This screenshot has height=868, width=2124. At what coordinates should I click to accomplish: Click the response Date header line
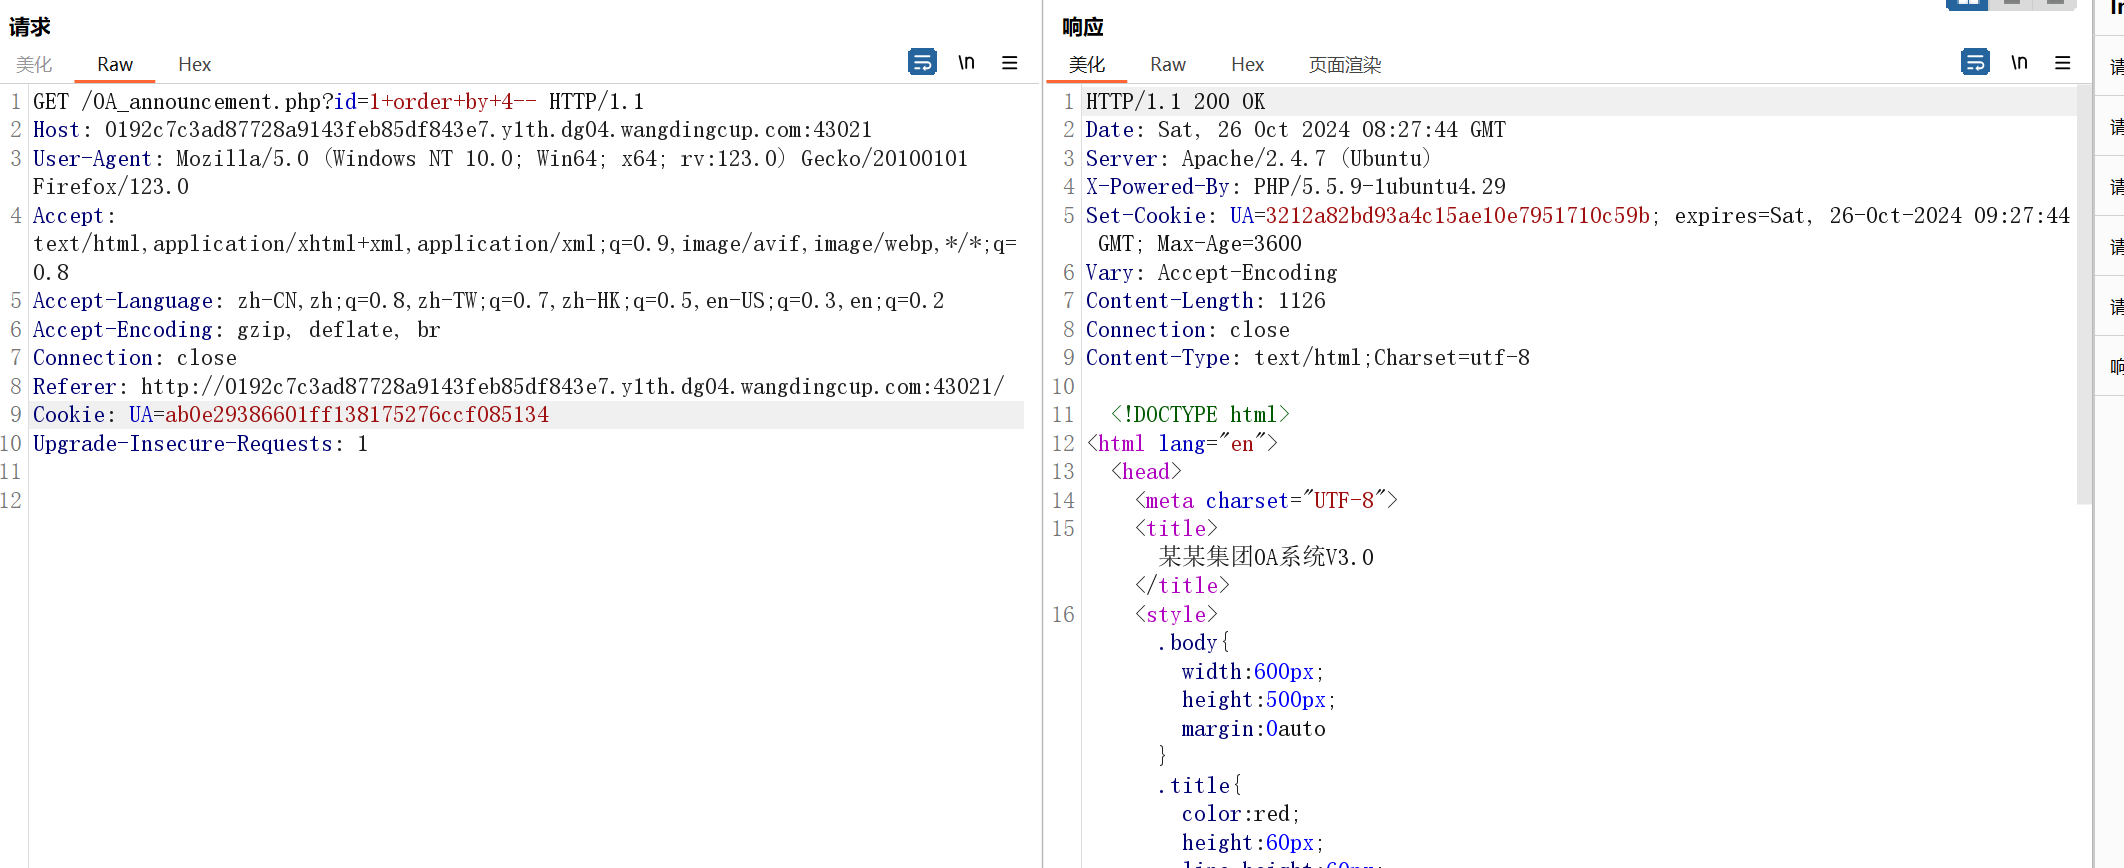coord(1296,130)
